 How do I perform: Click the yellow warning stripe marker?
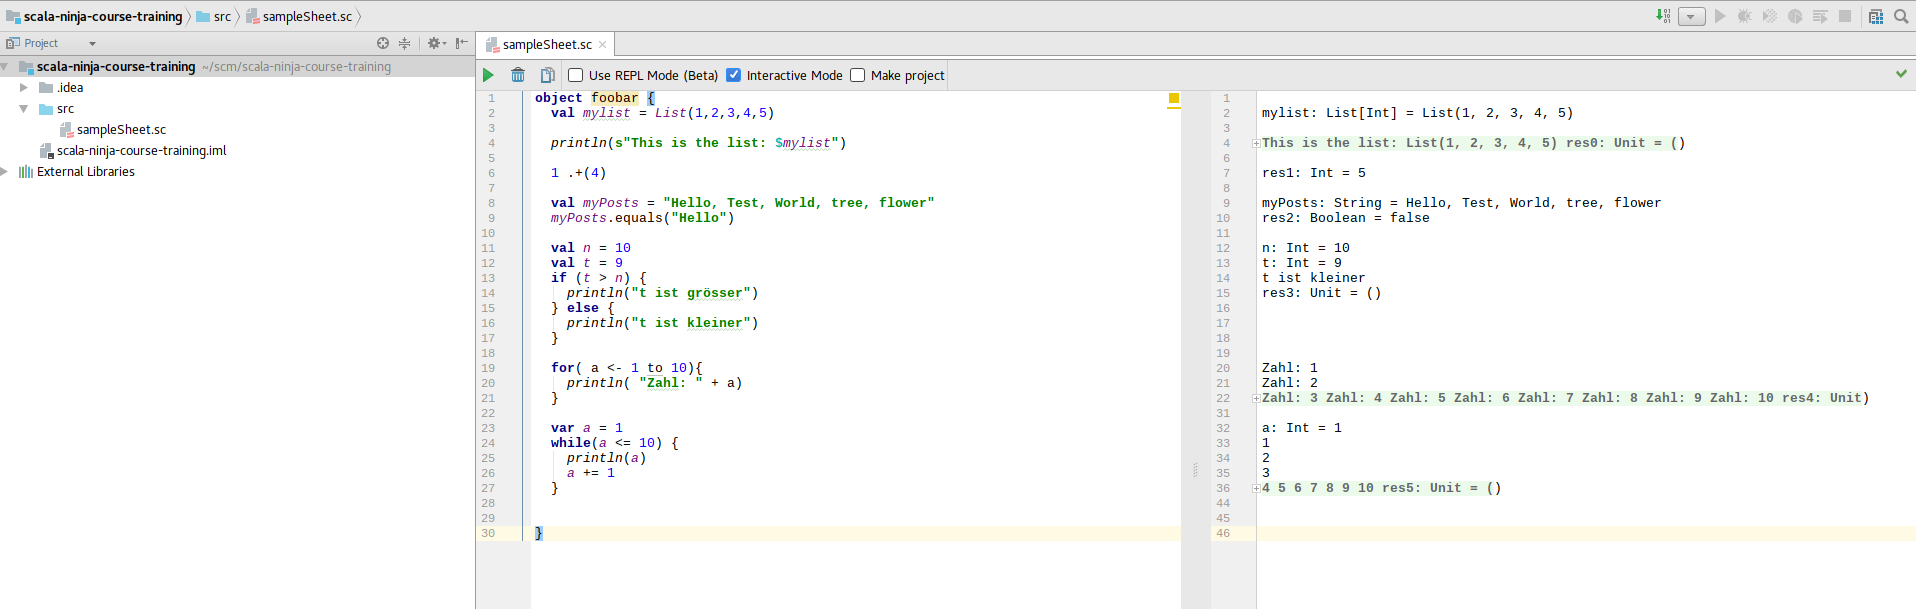pos(1174,98)
